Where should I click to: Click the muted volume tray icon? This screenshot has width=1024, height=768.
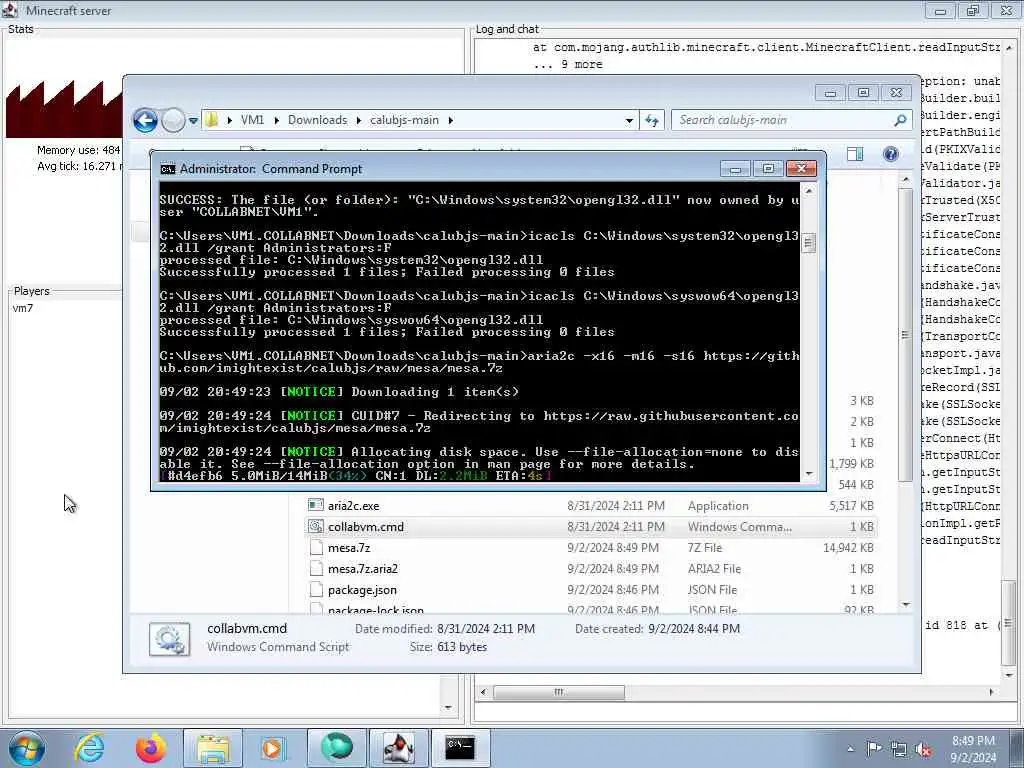[x=923, y=749]
